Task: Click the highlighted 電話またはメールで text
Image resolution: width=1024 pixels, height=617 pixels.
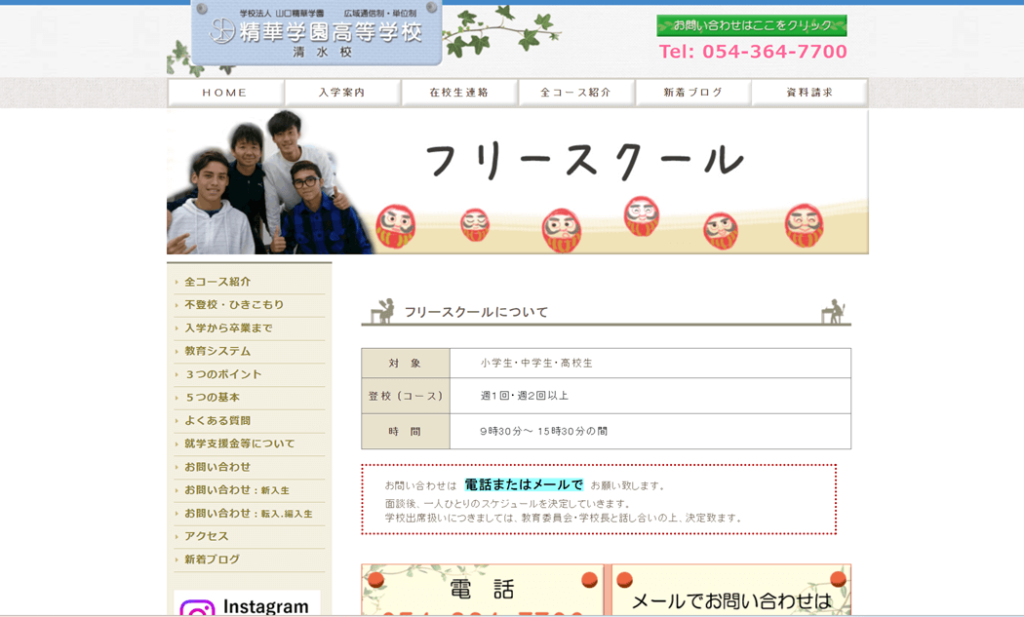Action: tap(524, 484)
